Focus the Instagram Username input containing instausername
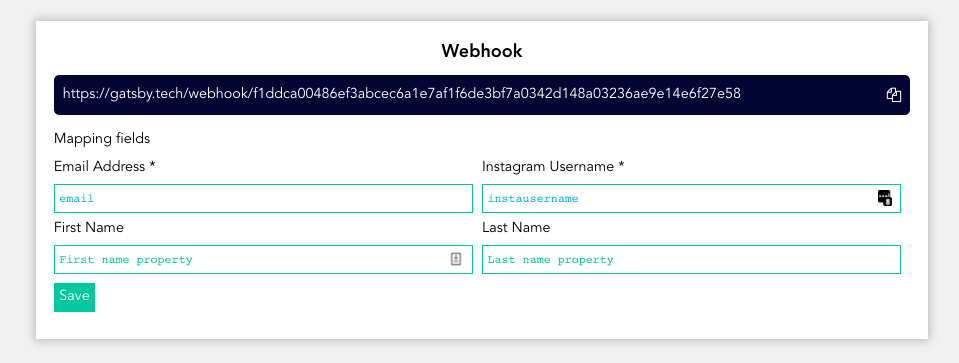 [691, 199]
